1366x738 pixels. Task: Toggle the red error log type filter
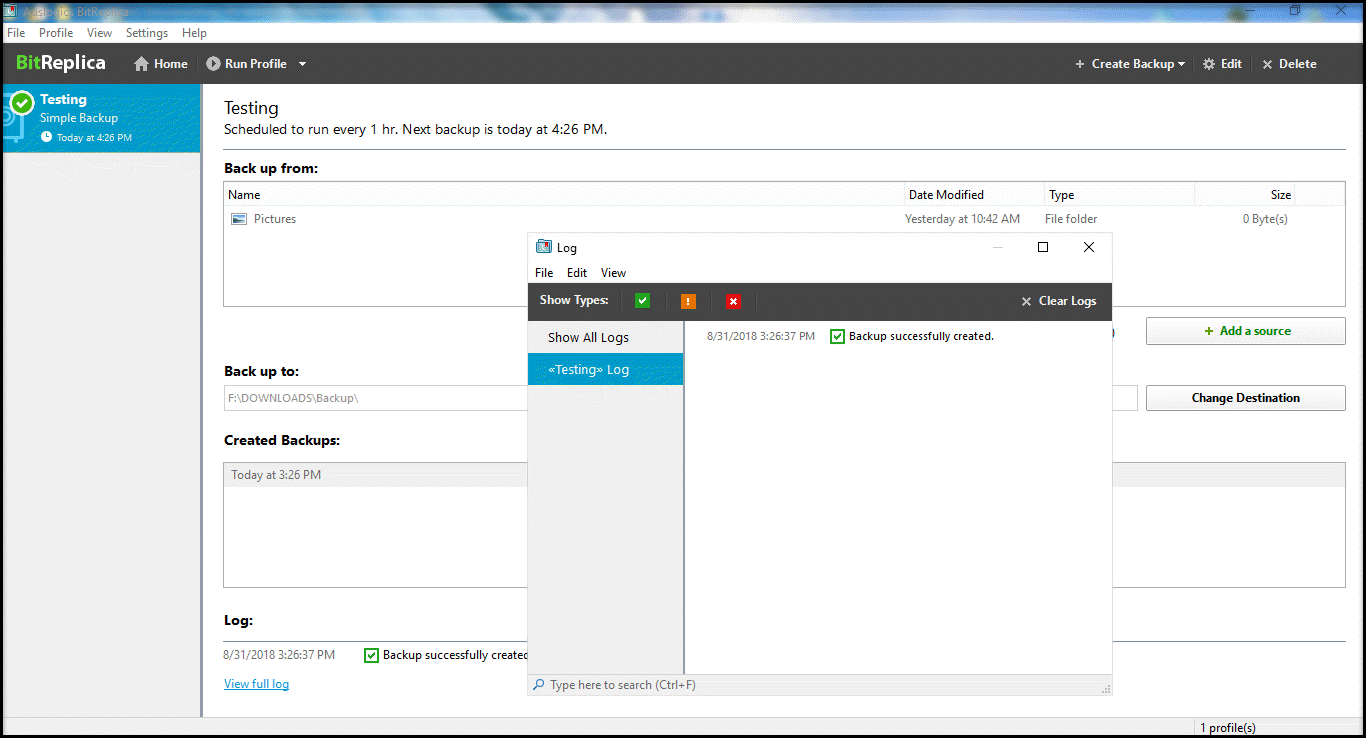coord(733,301)
